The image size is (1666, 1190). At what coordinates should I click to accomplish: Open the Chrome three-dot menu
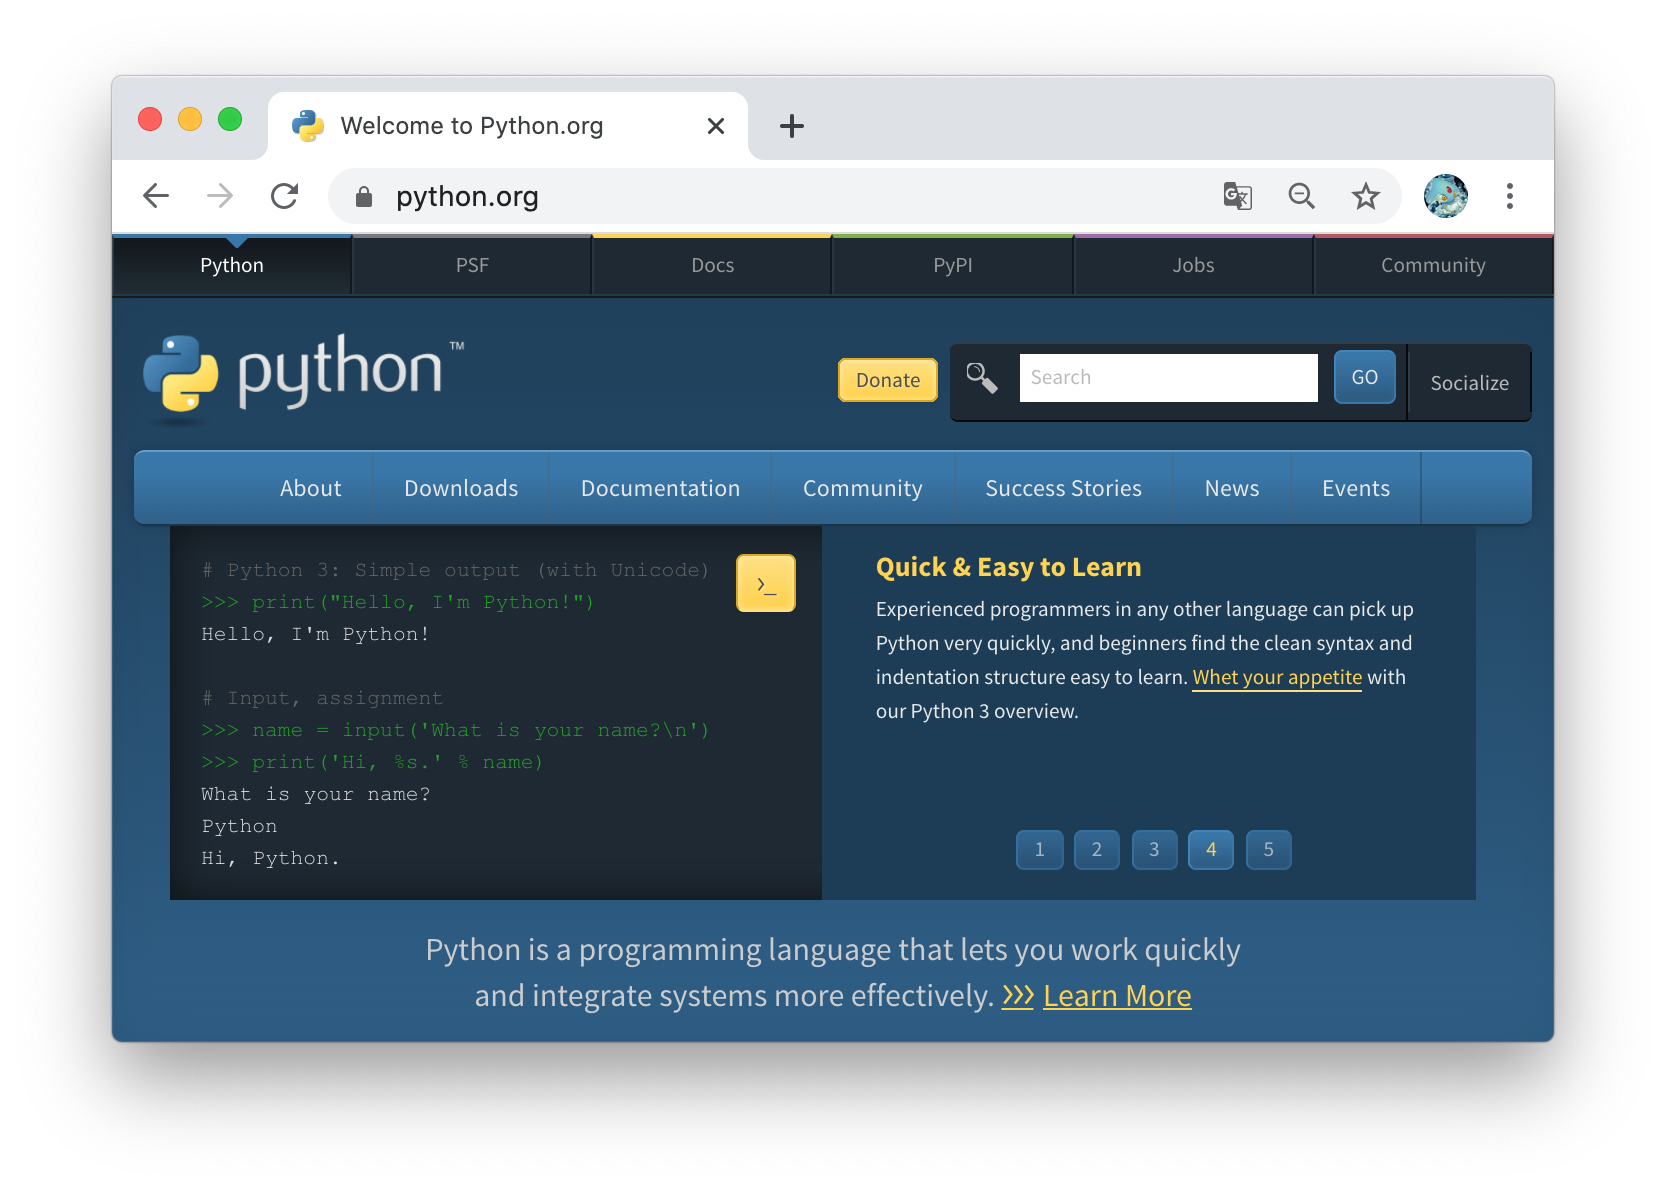pyautogui.click(x=1510, y=196)
